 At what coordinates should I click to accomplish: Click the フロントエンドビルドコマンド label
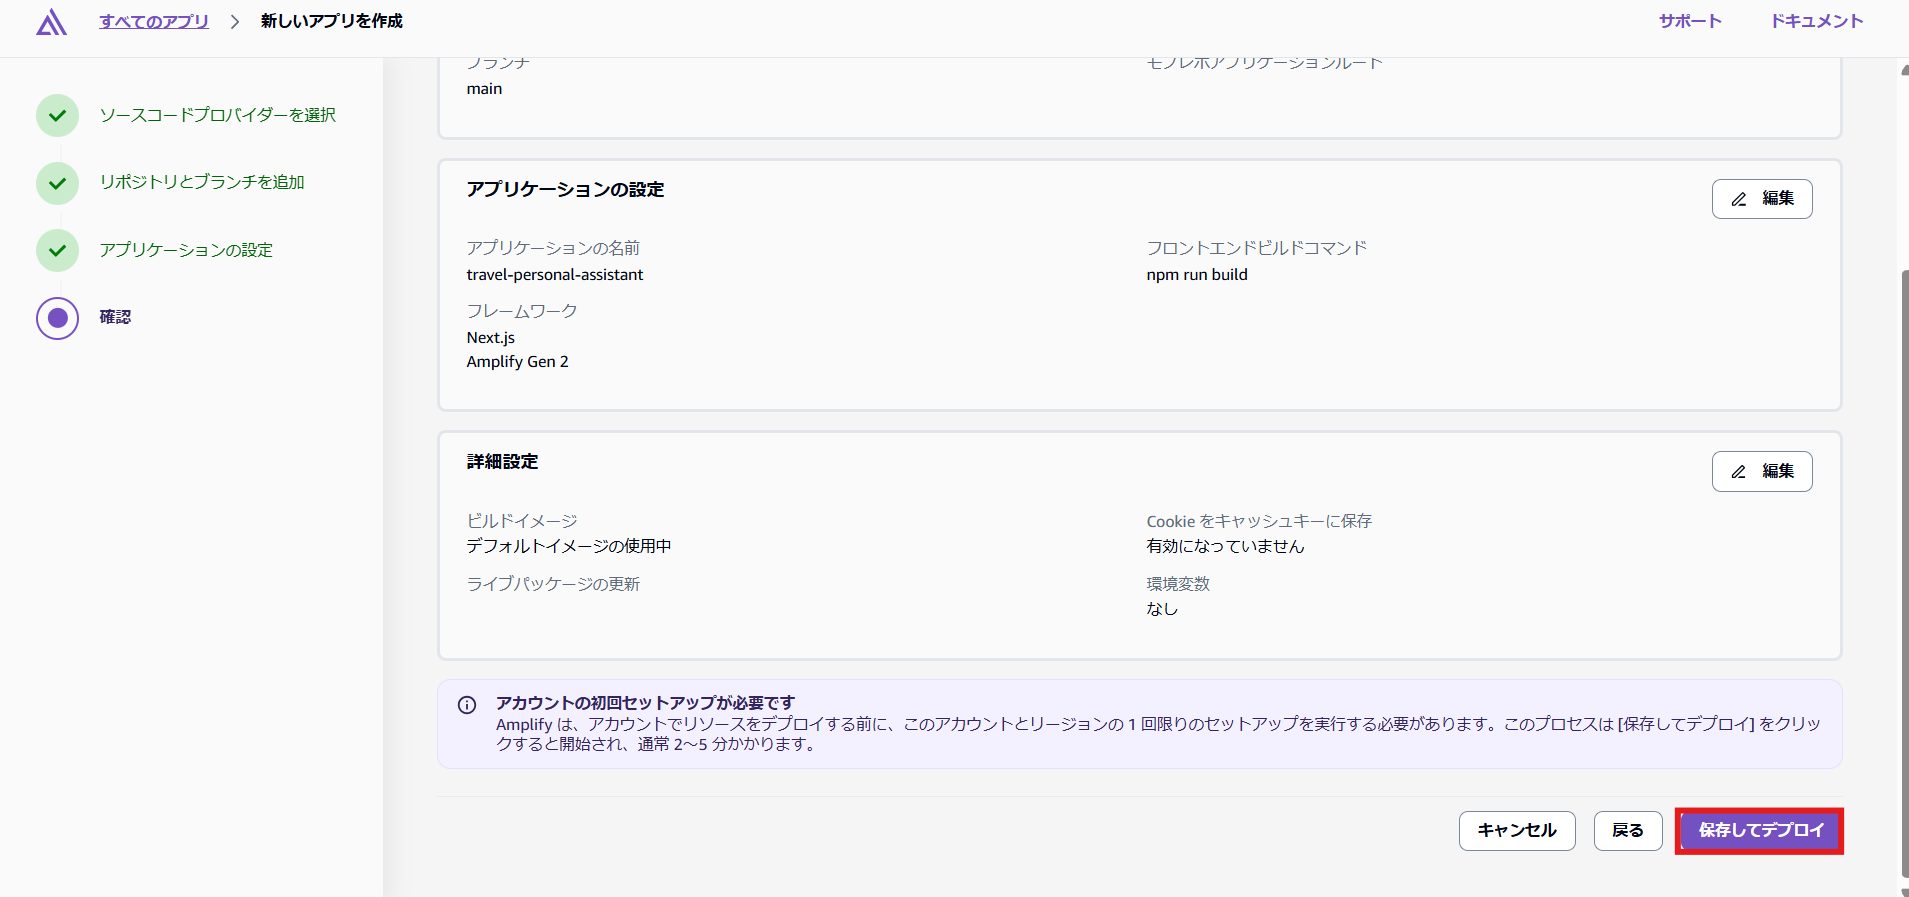(x=1257, y=248)
